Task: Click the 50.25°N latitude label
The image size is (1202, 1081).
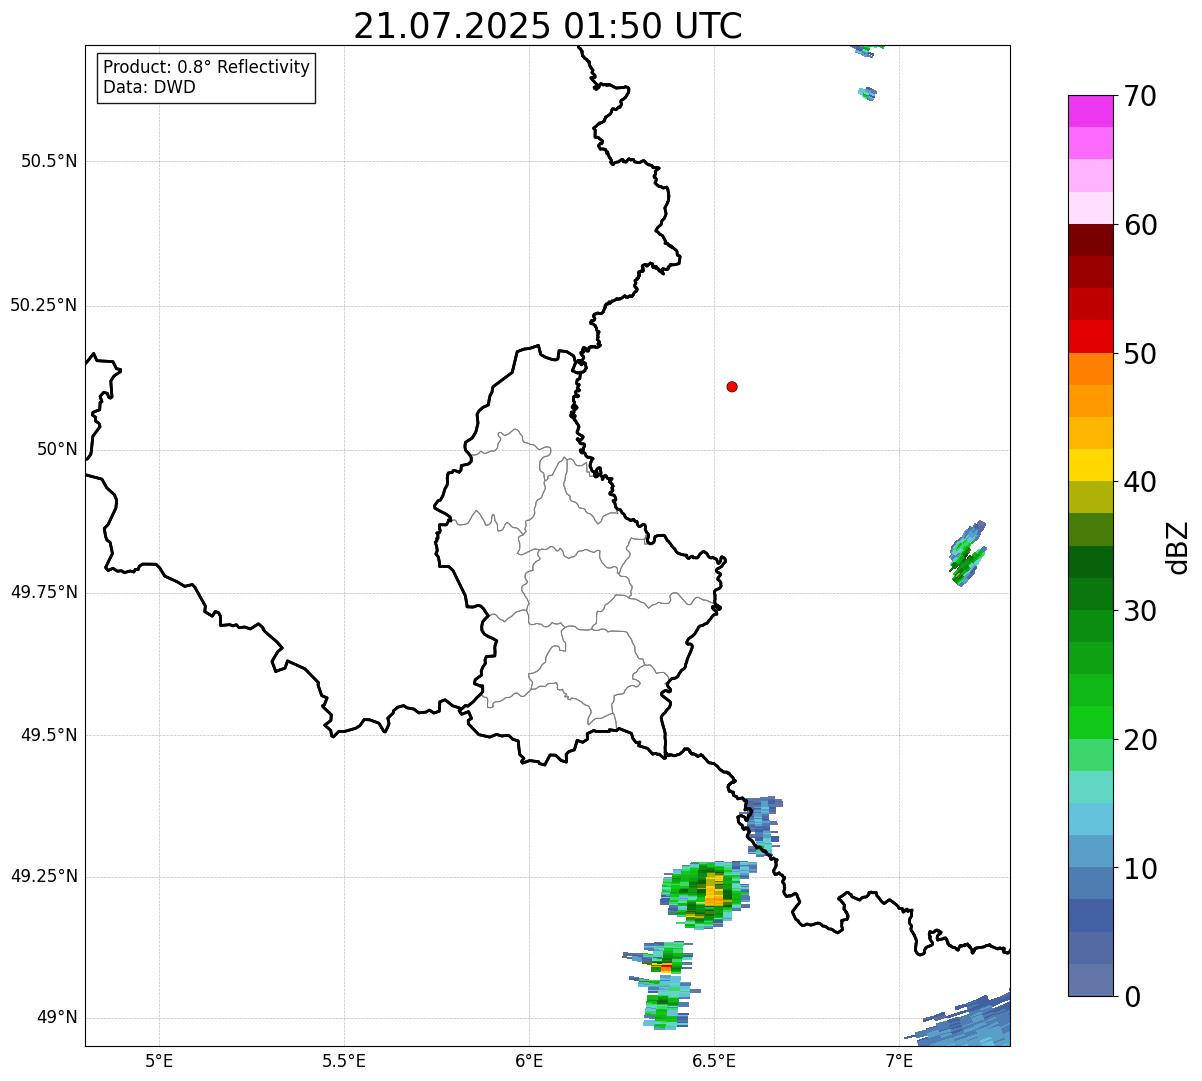Action: [44, 305]
